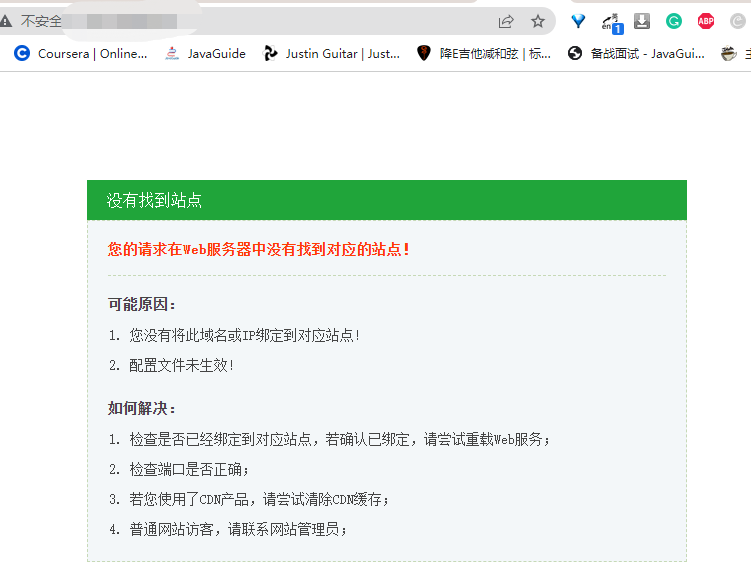Click the 没有找到站点 green header

[x=387, y=200]
